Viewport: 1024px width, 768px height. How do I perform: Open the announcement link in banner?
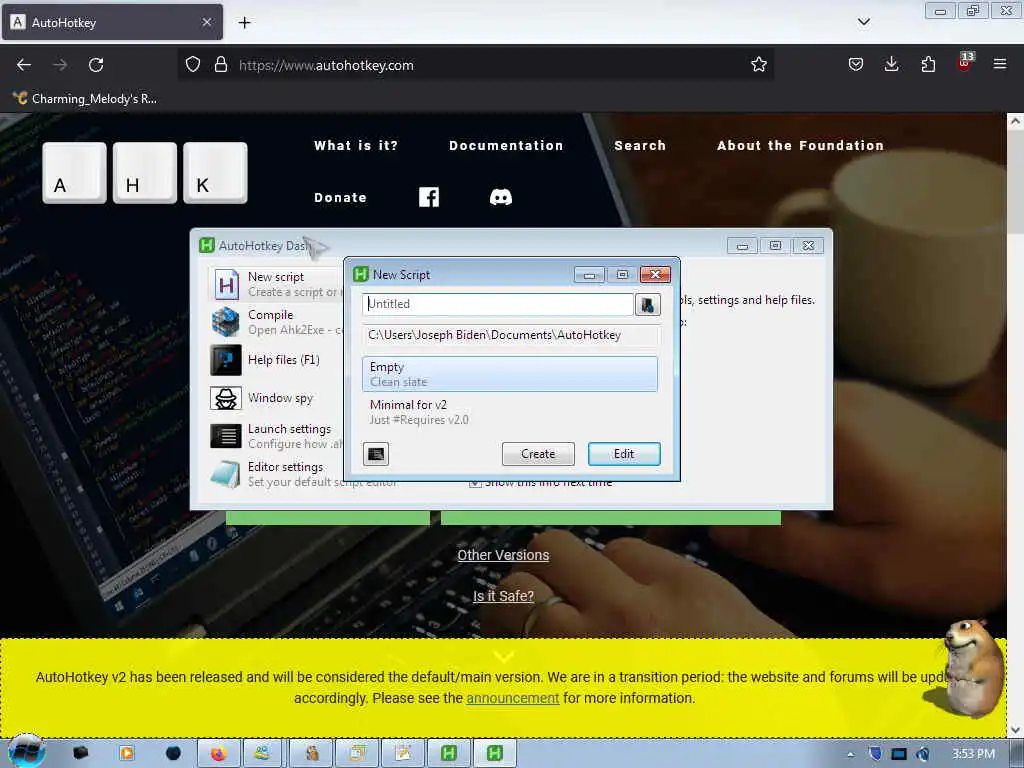pyautogui.click(x=513, y=698)
